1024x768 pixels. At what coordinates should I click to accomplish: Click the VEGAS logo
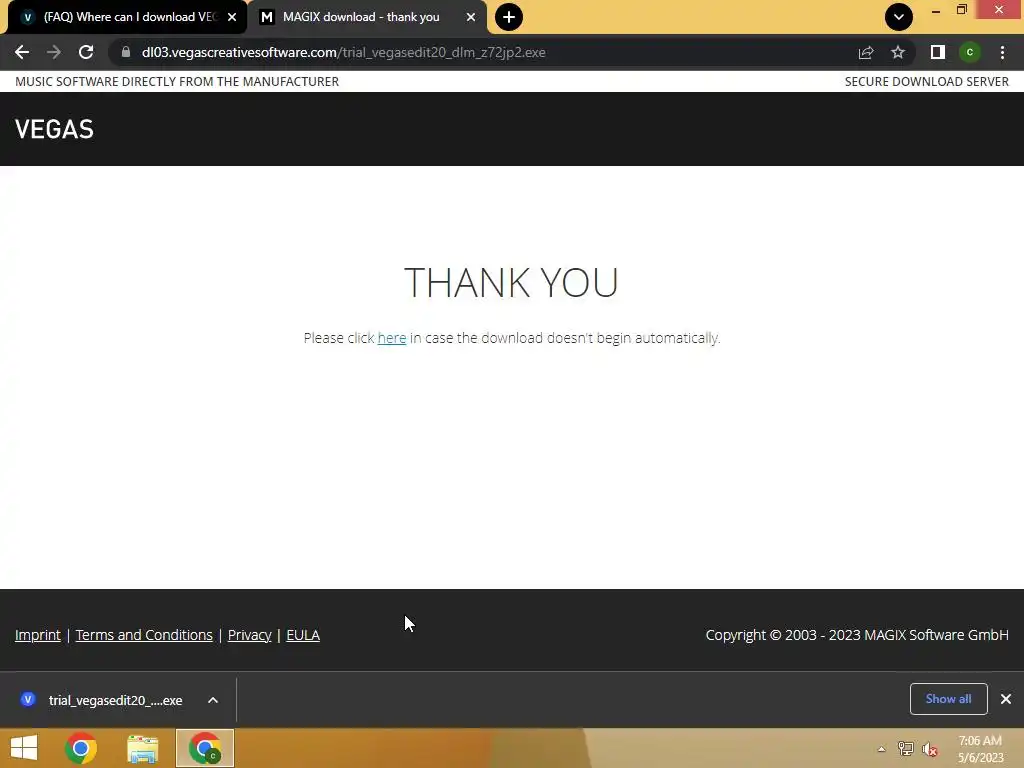[x=54, y=129]
